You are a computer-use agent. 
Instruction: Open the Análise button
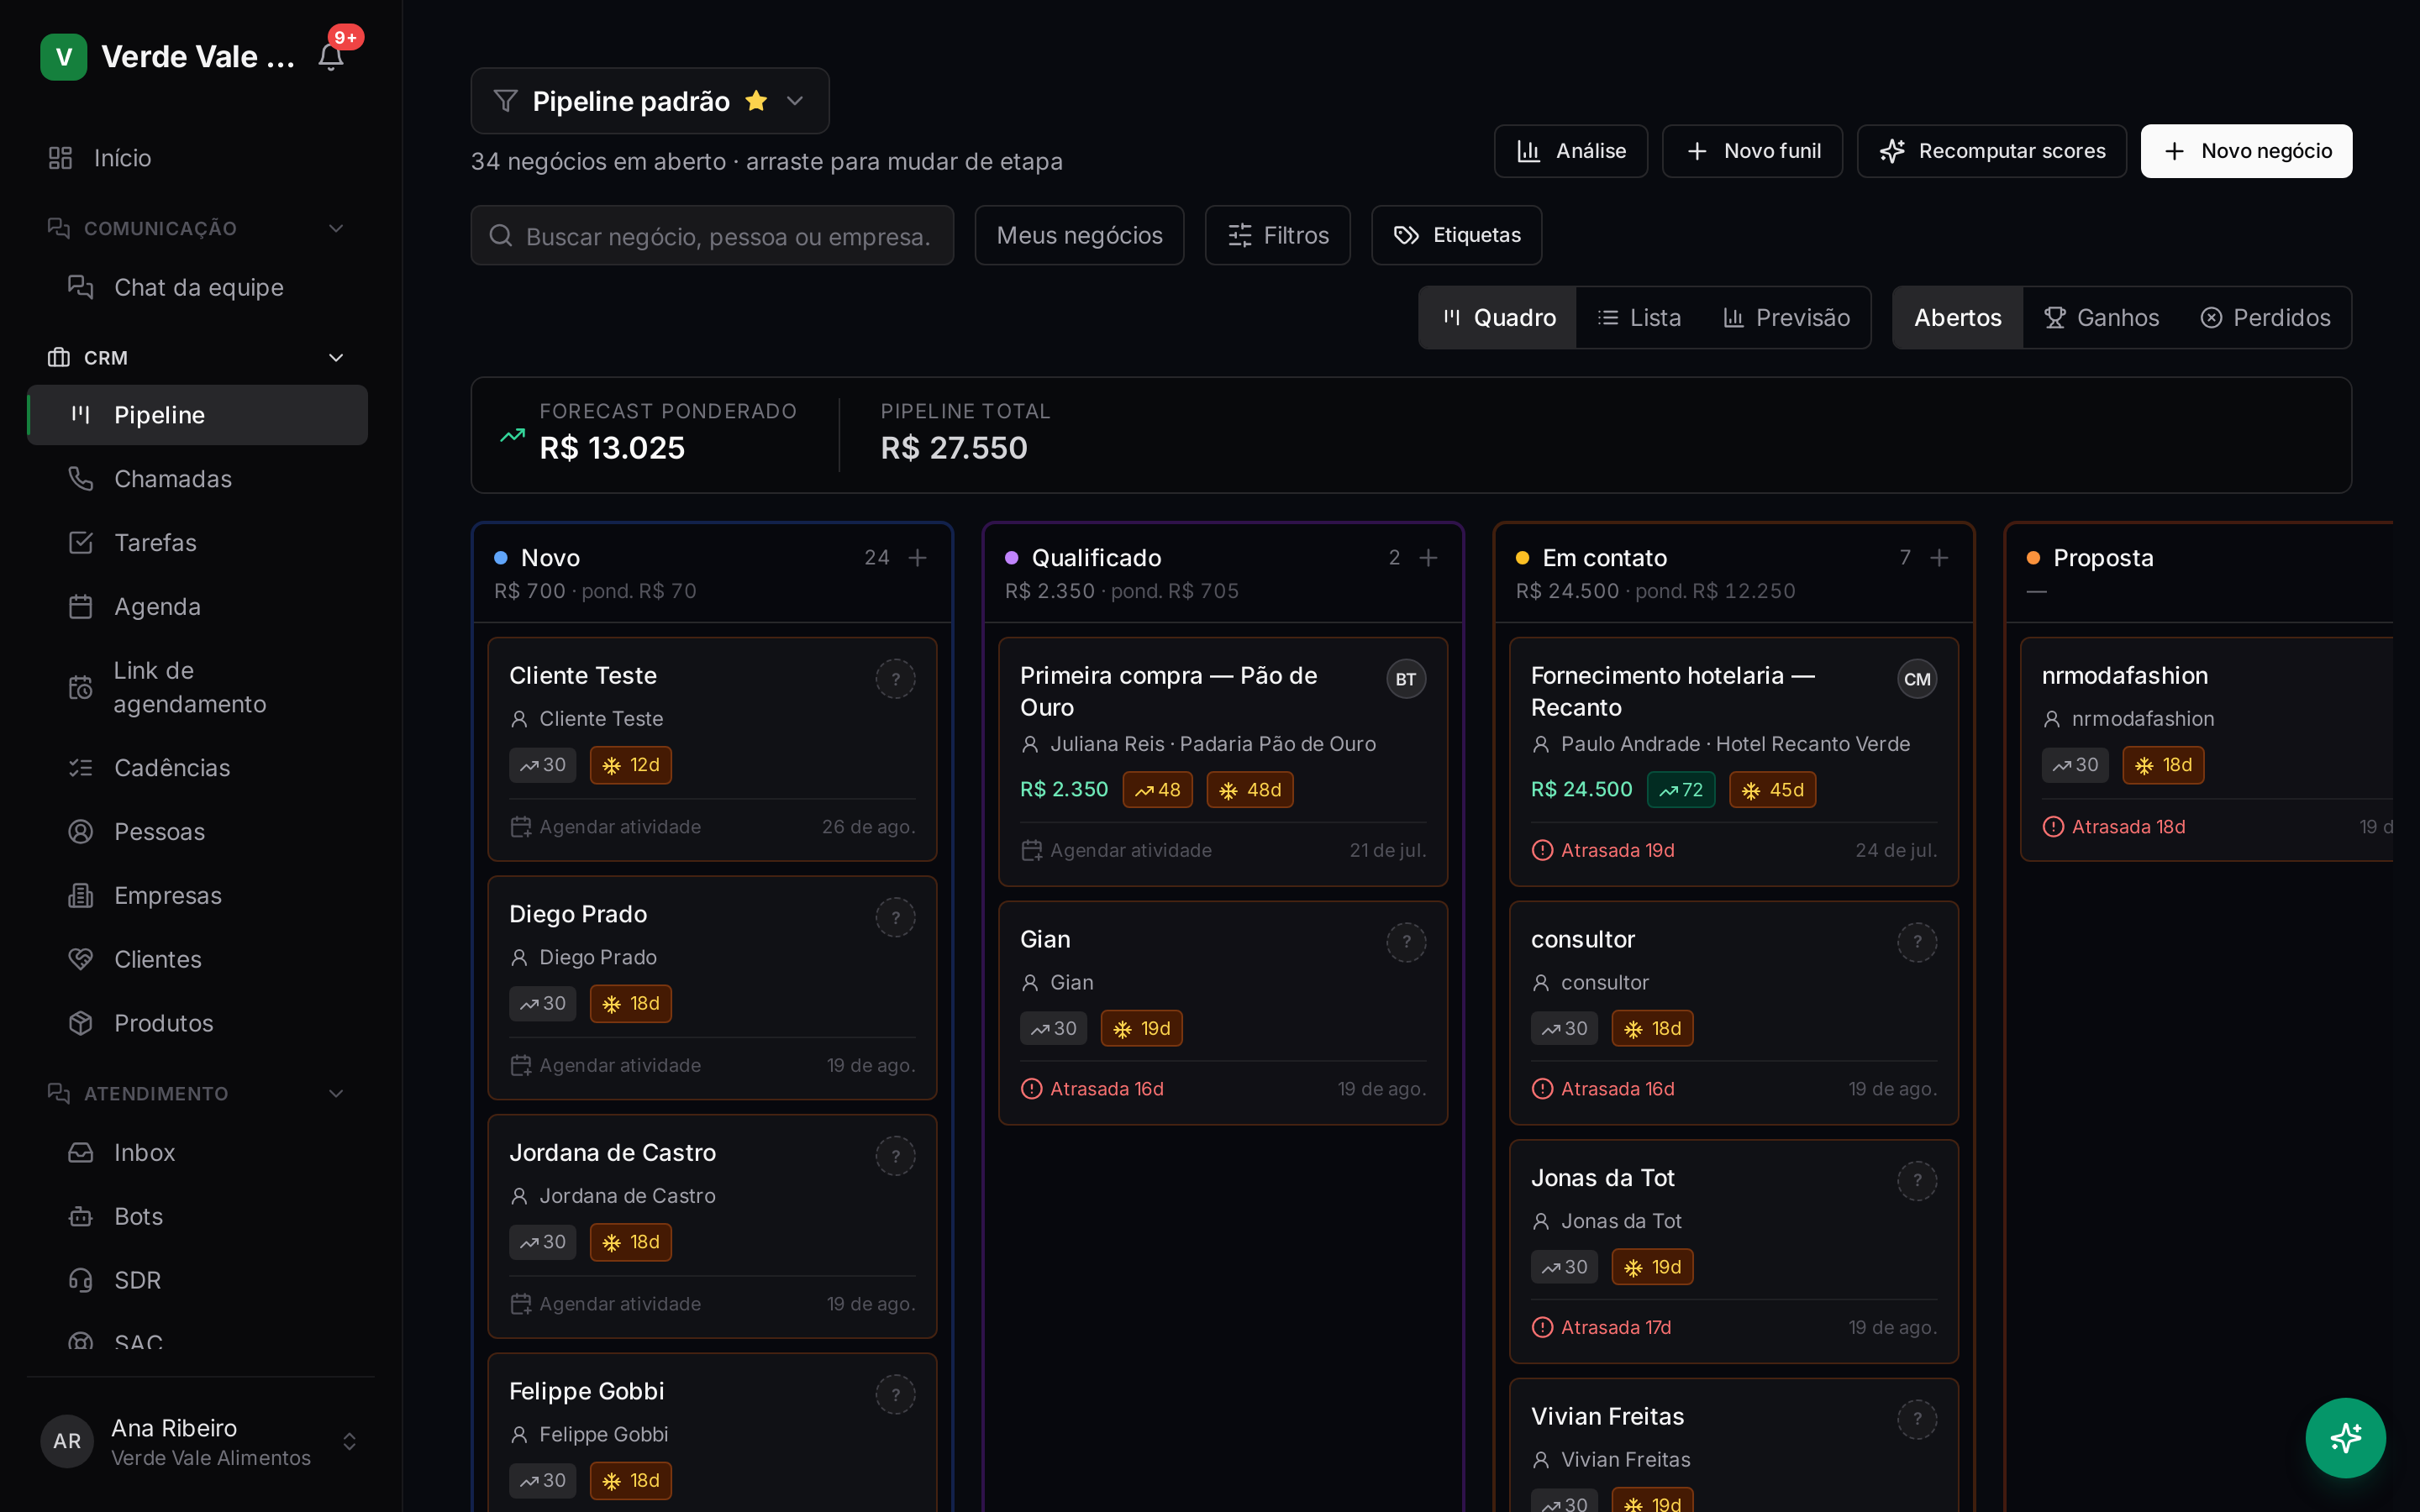click(x=1570, y=151)
